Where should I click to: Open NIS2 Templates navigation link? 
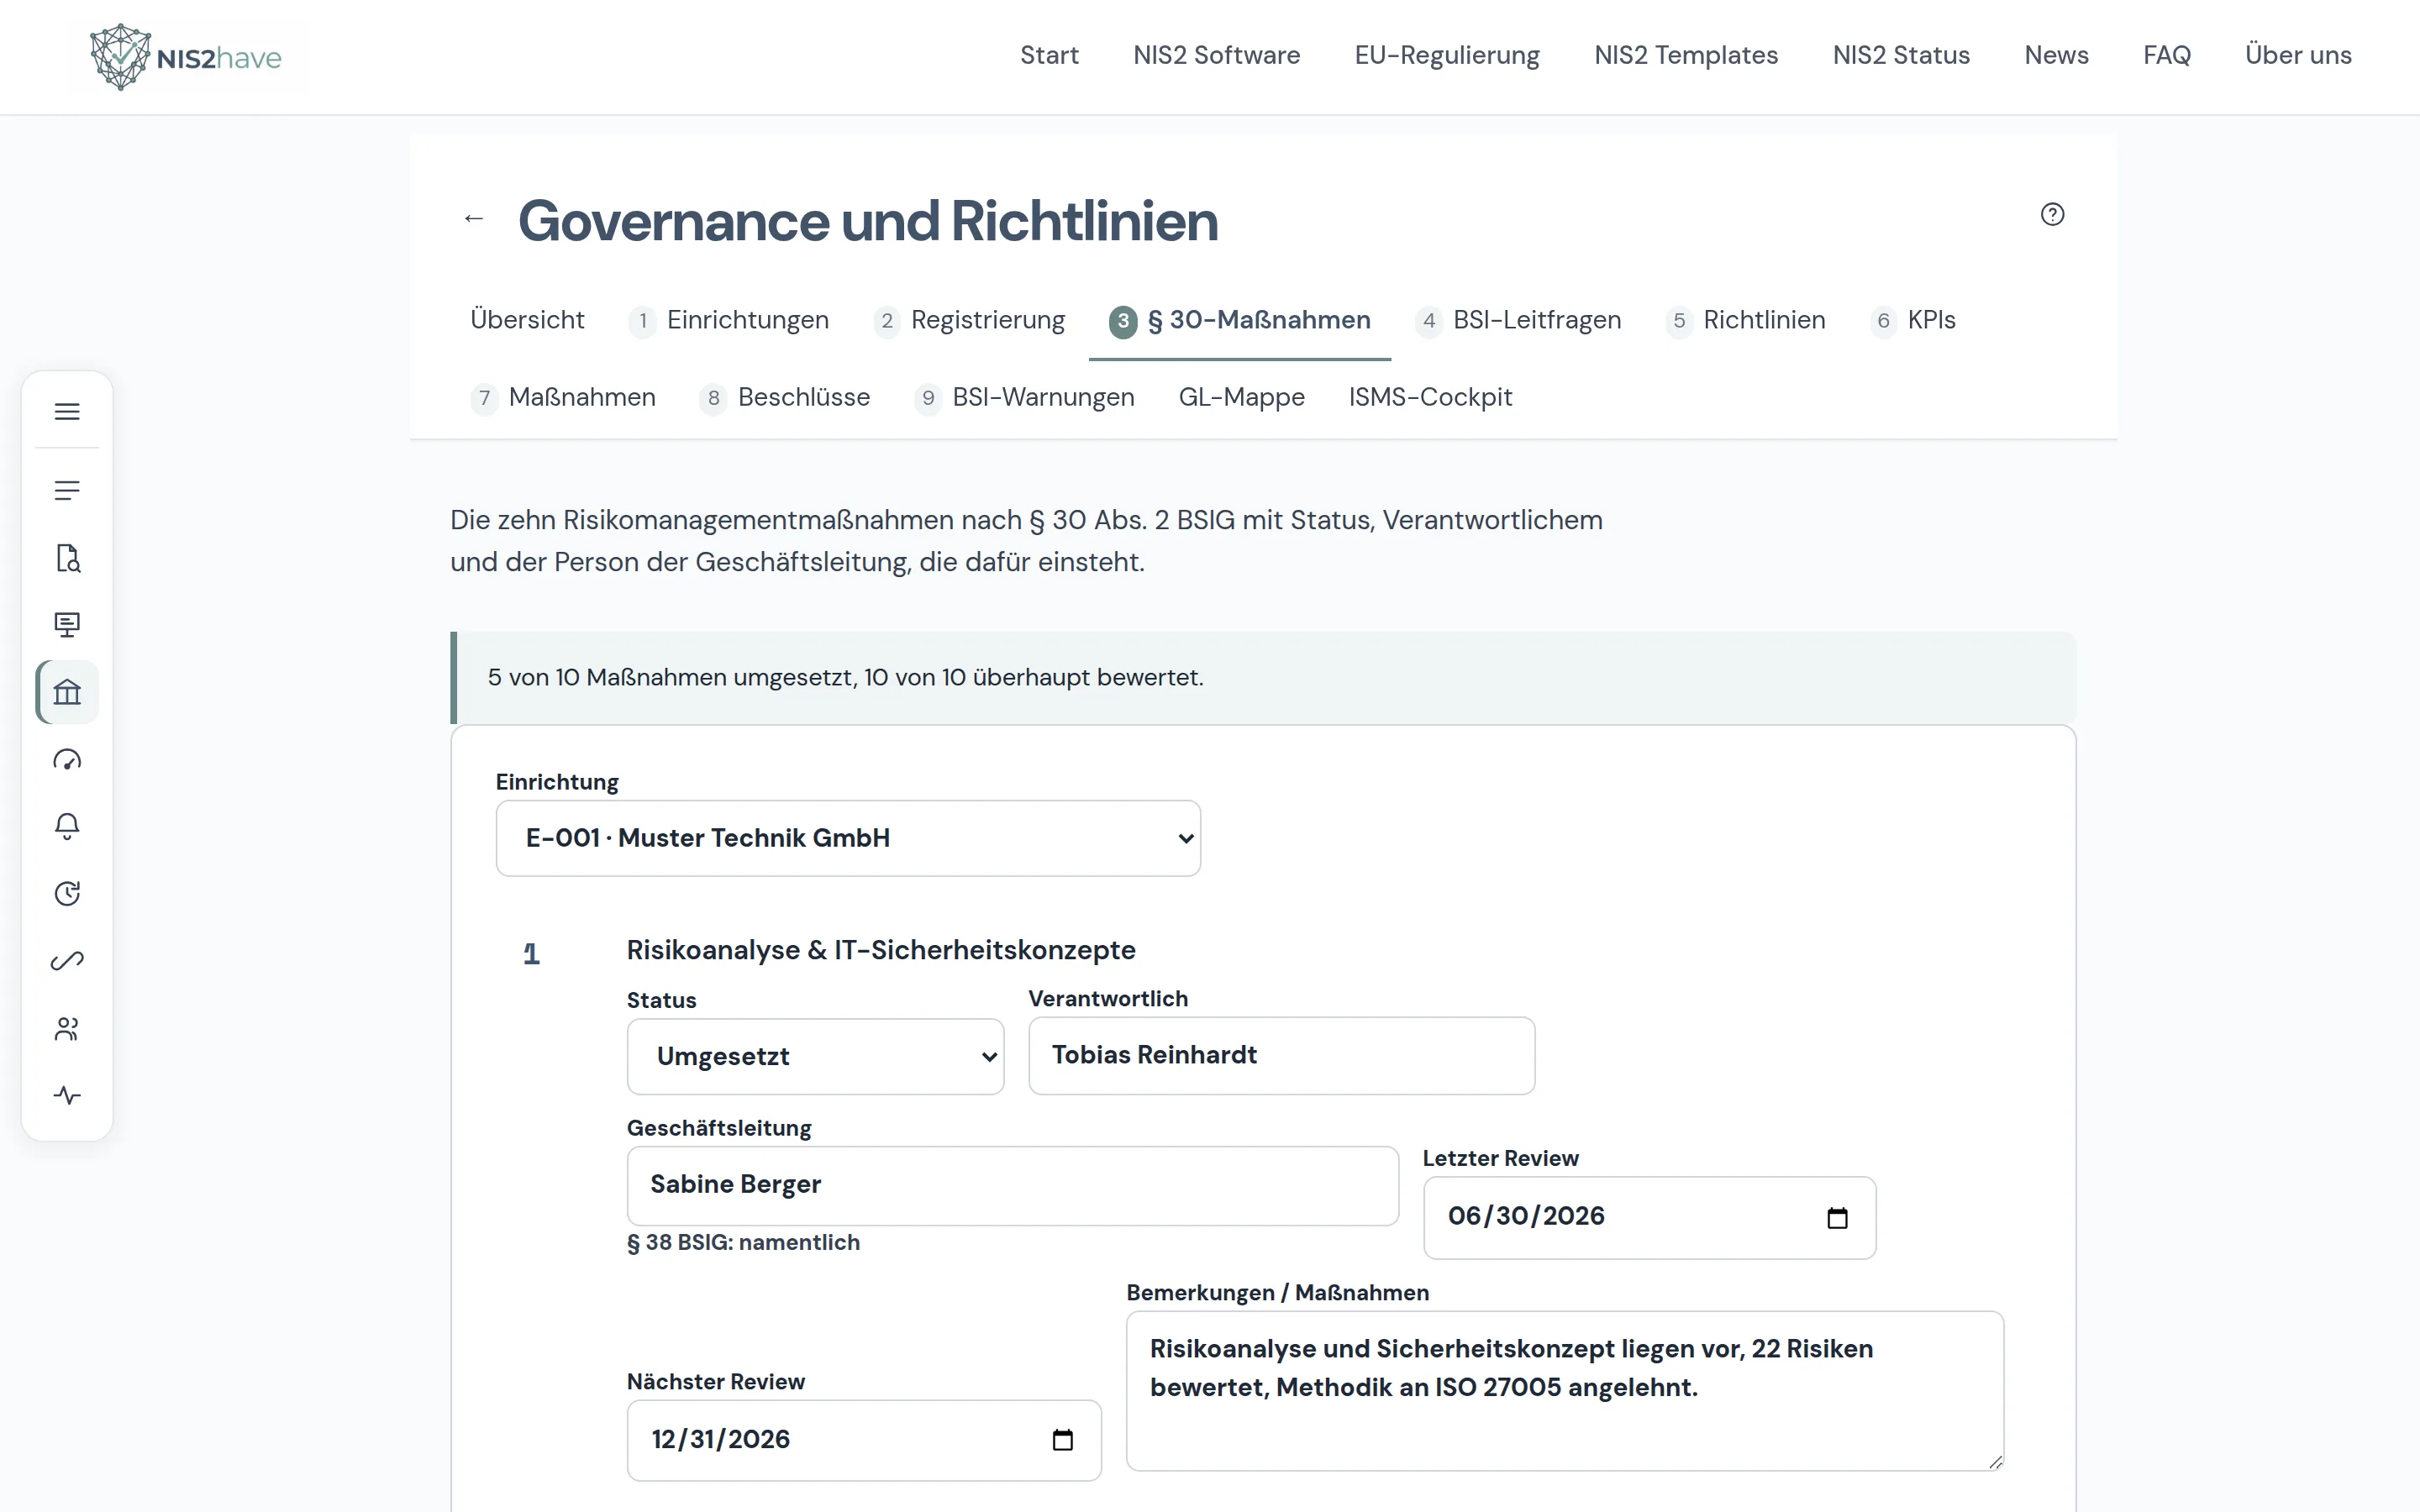pos(1686,55)
